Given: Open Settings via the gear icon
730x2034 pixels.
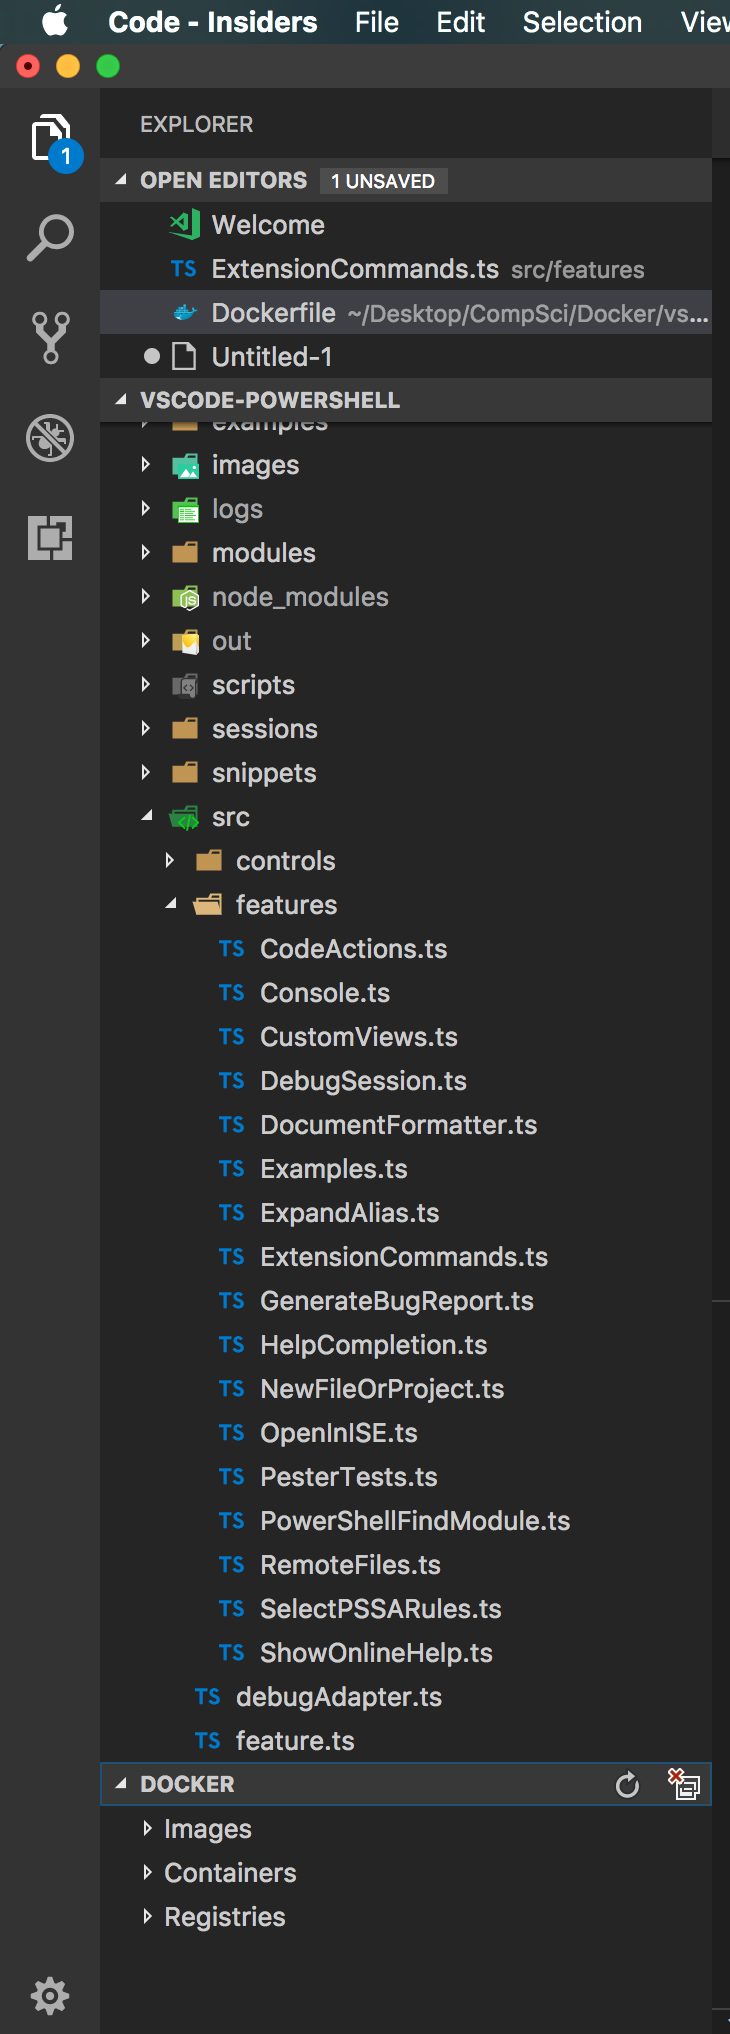Looking at the screenshot, I should [49, 1995].
